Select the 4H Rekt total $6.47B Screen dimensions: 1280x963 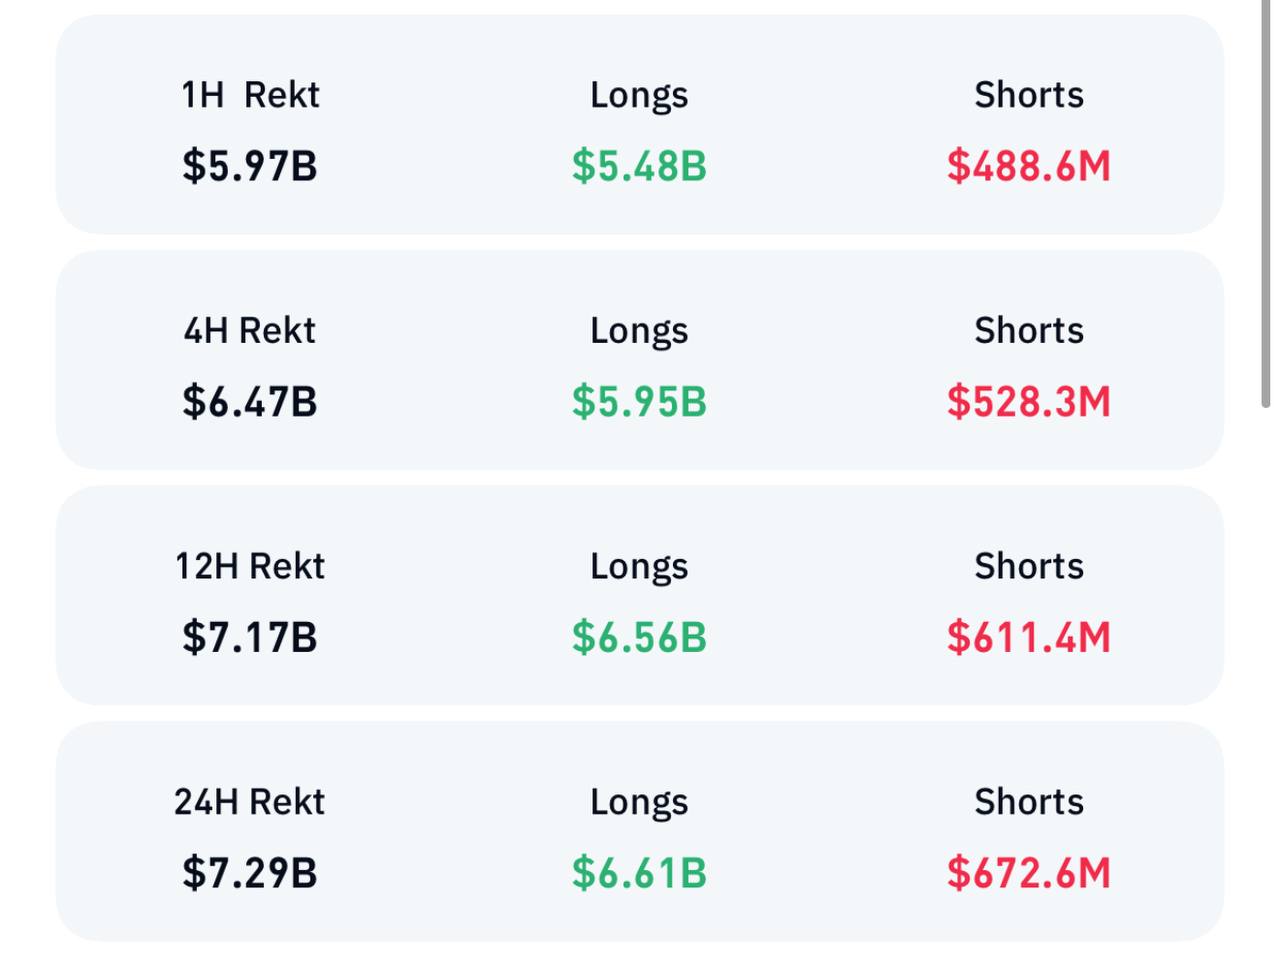tap(249, 402)
